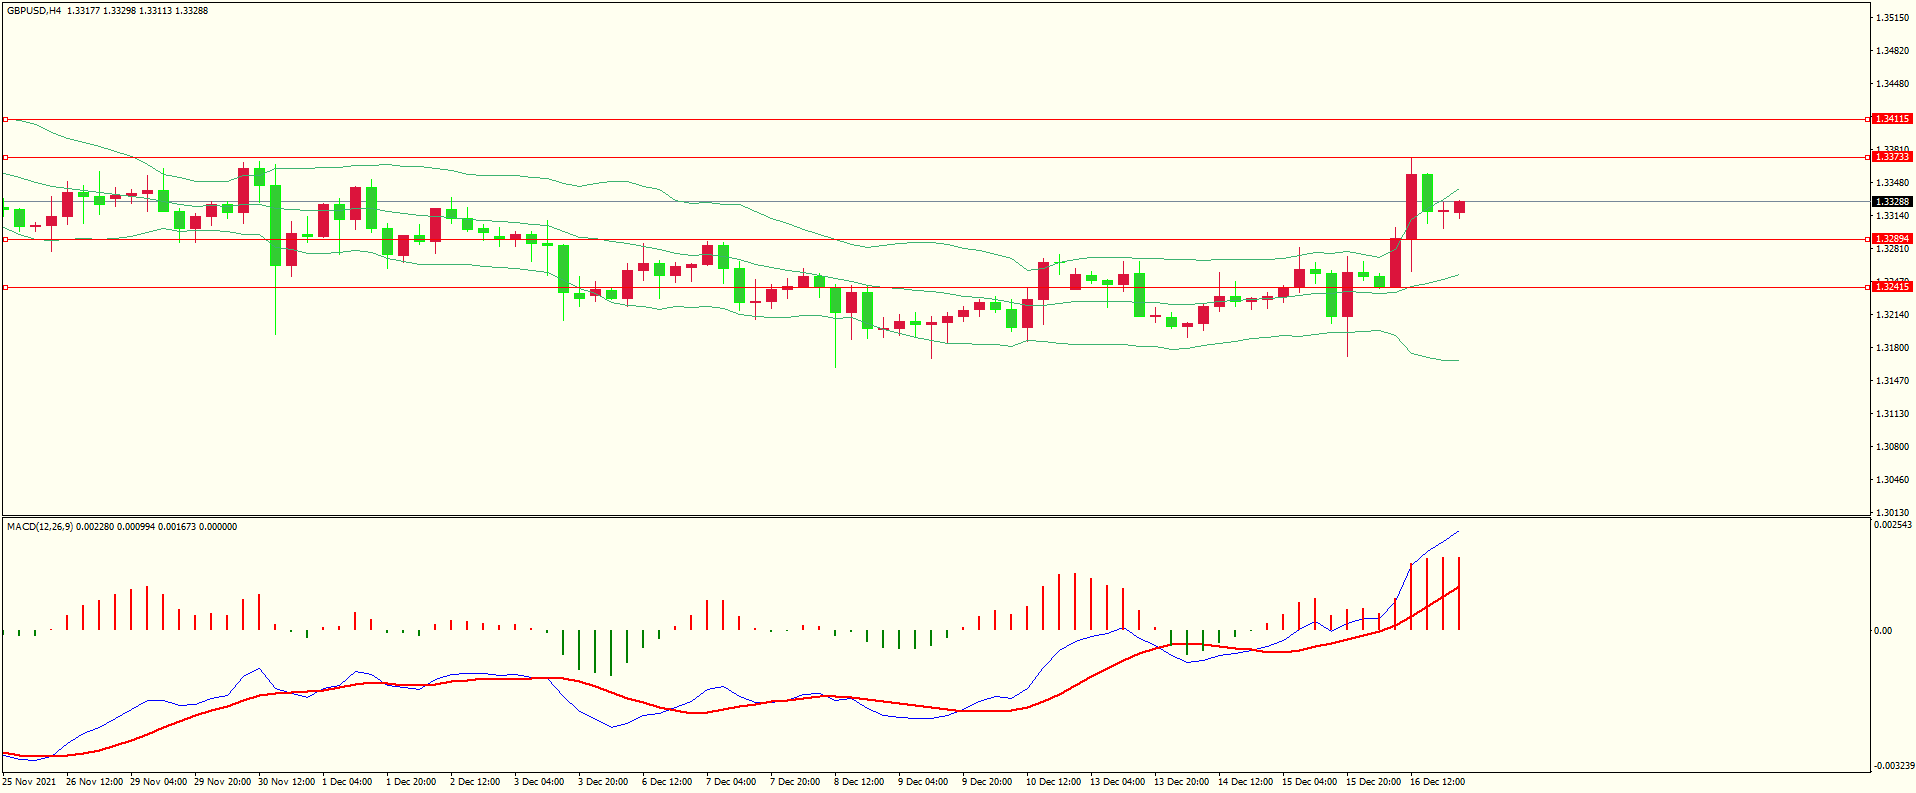Click the 9 Dec 20:00 time label
This screenshot has width=1916, height=793.
pos(987,782)
